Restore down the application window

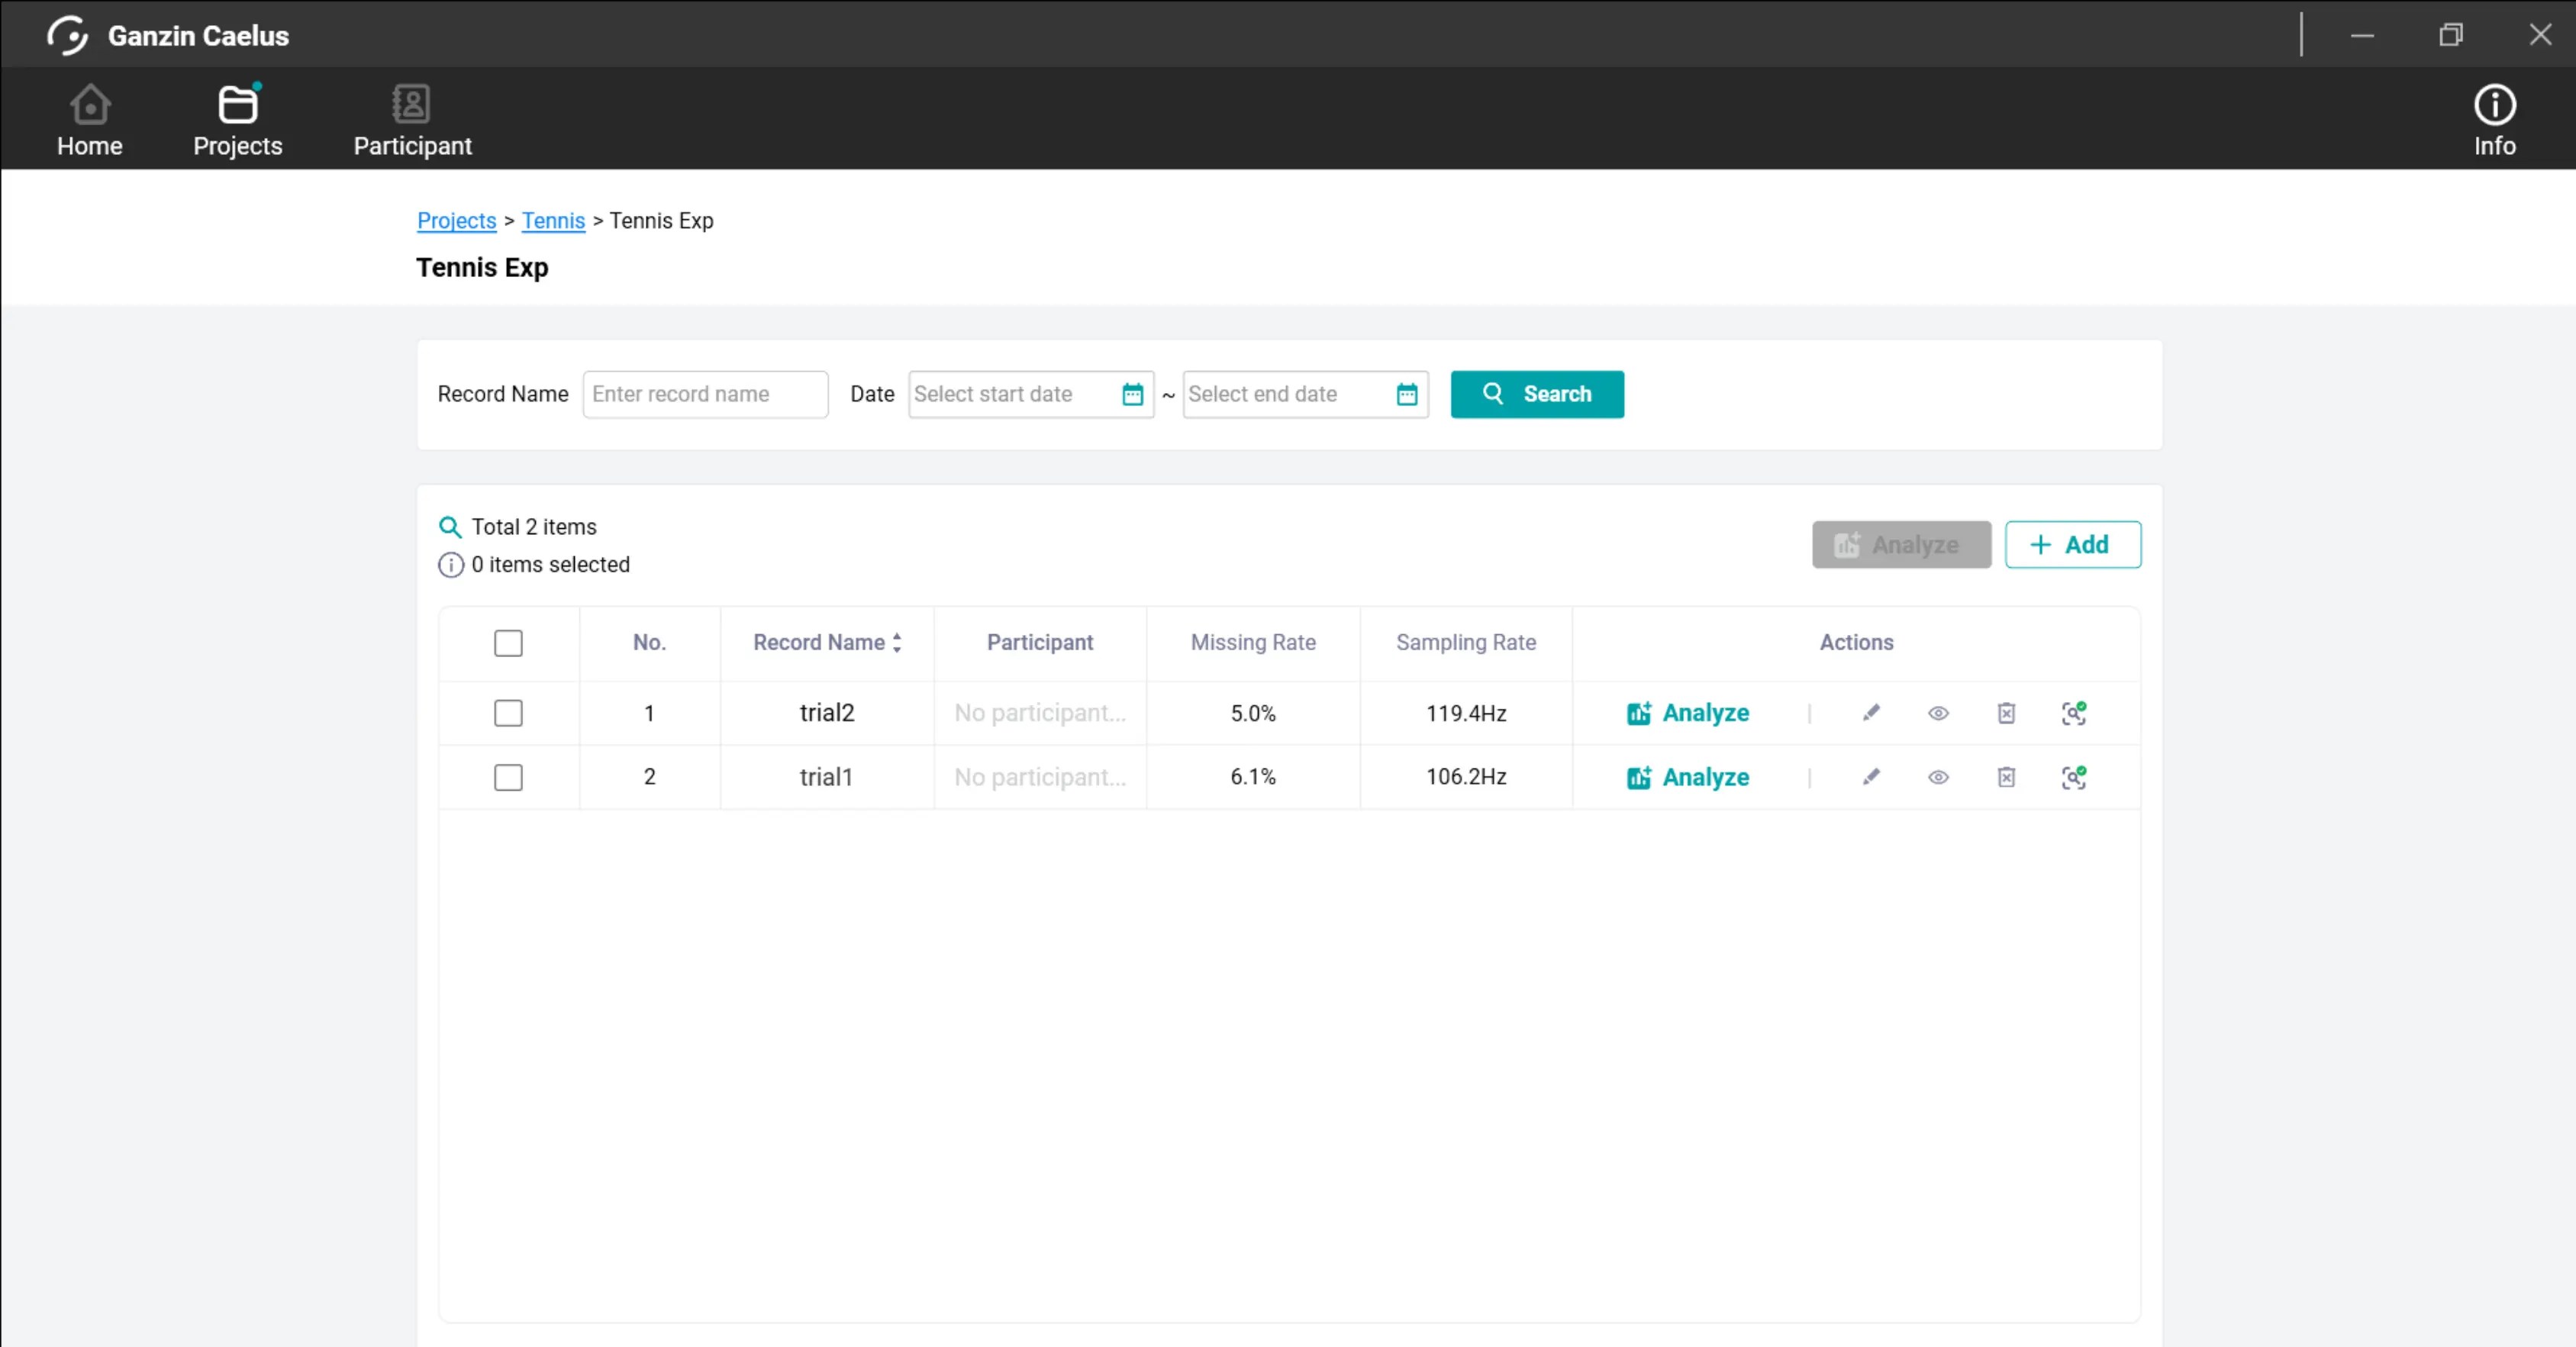2450,35
